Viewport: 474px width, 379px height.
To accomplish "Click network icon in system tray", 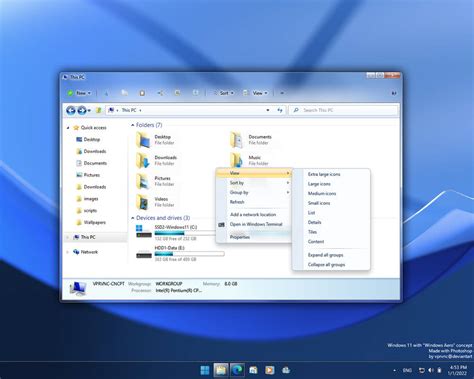I will click(422, 370).
